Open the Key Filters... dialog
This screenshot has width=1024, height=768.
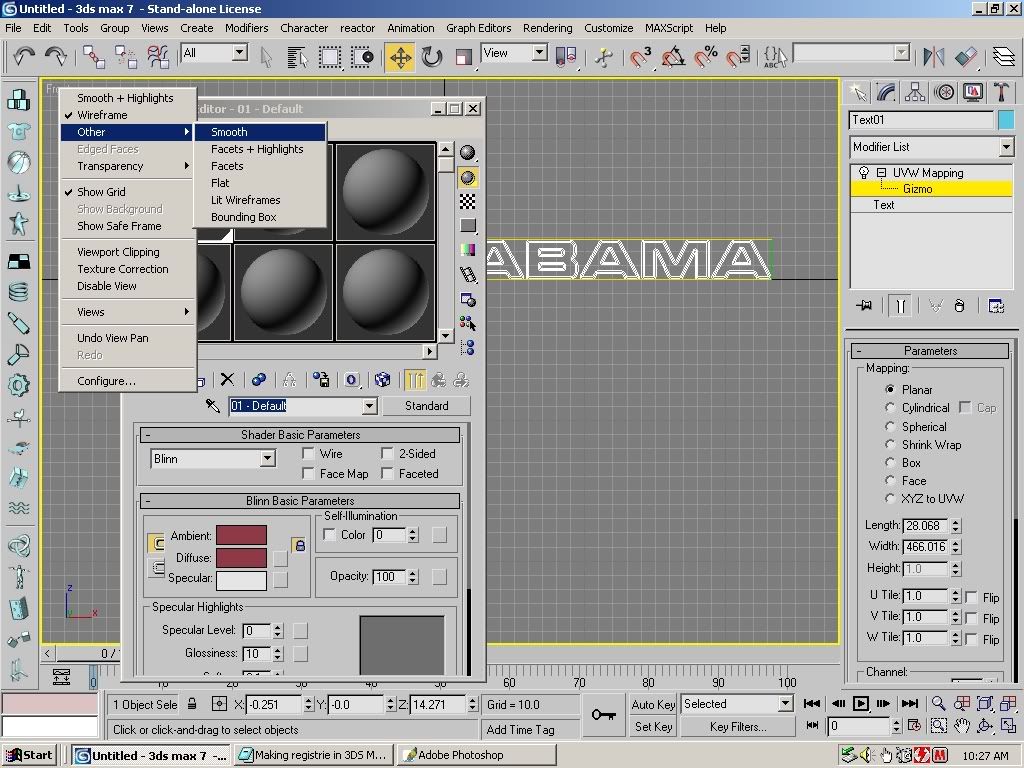(738, 726)
